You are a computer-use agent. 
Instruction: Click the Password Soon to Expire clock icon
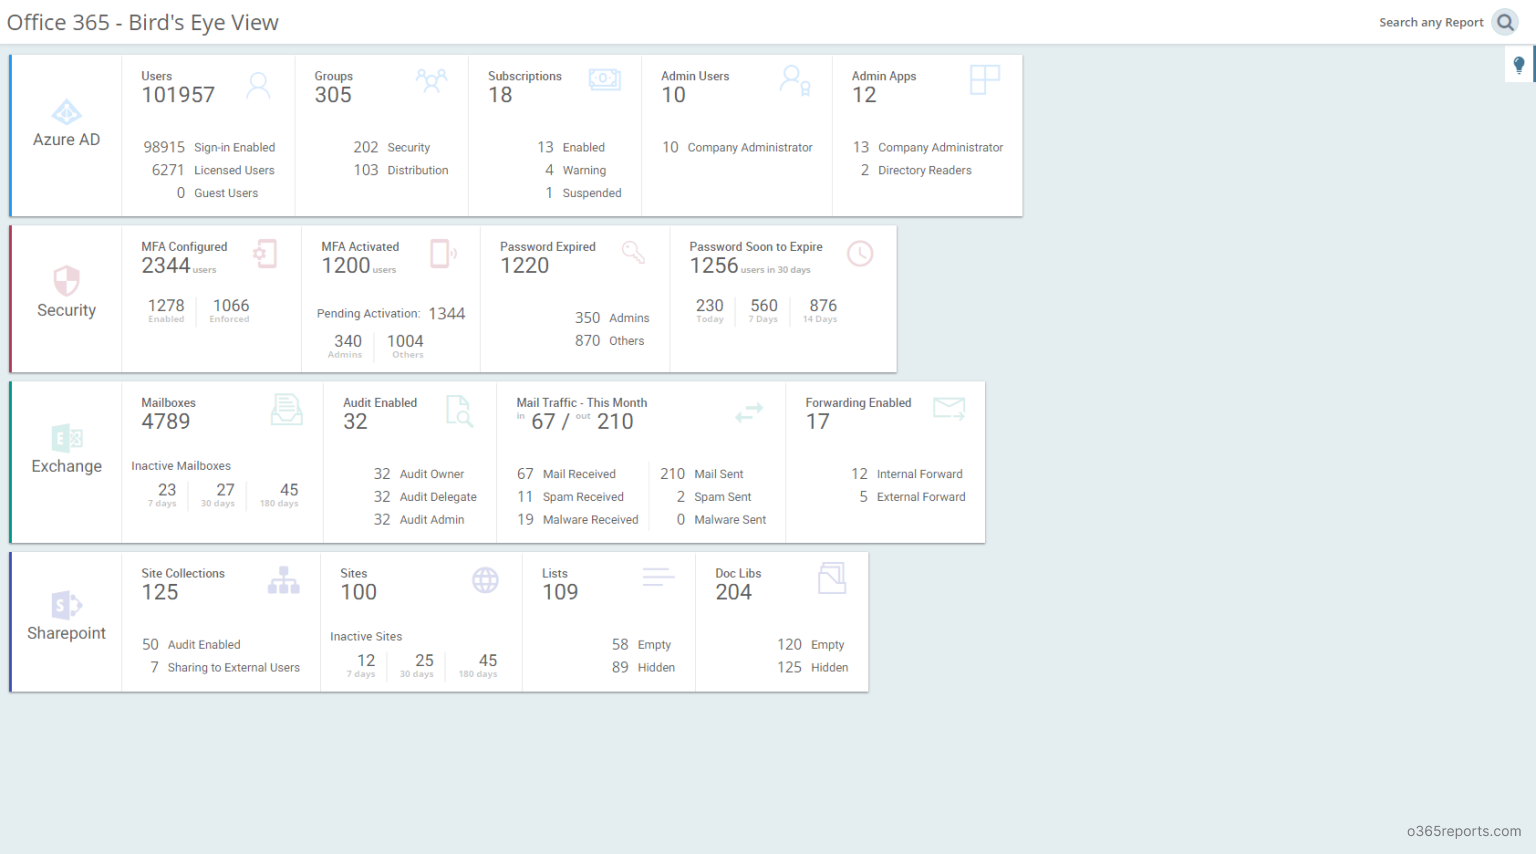pyautogui.click(x=860, y=254)
